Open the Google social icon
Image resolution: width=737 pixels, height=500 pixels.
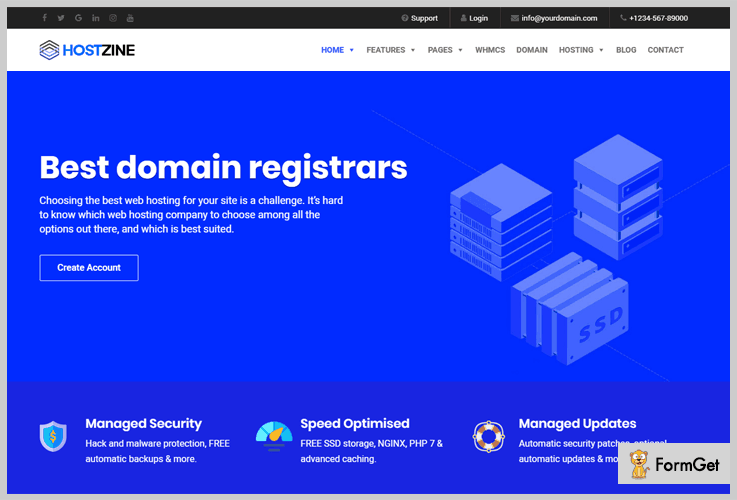pyautogui.click(x=78, y=18)
